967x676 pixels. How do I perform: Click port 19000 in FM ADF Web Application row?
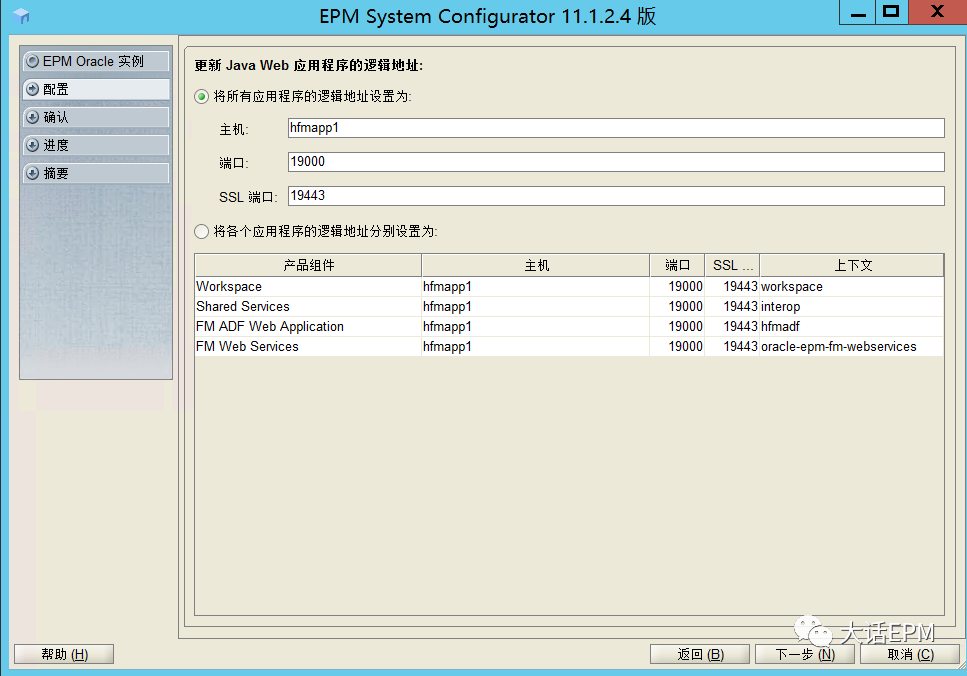coord(677,326)
